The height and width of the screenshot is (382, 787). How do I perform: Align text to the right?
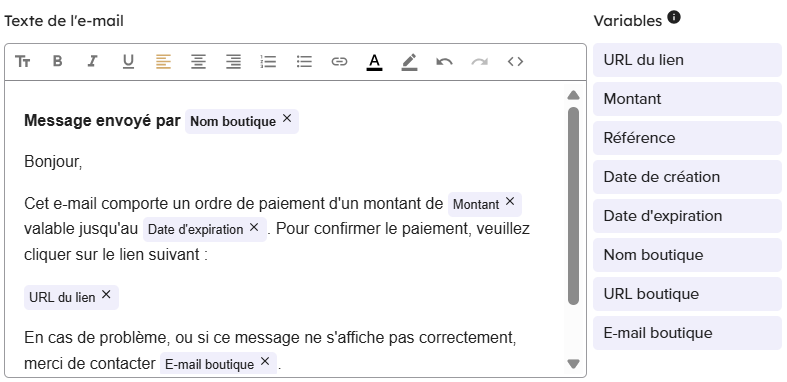click(x=233, y=62)
